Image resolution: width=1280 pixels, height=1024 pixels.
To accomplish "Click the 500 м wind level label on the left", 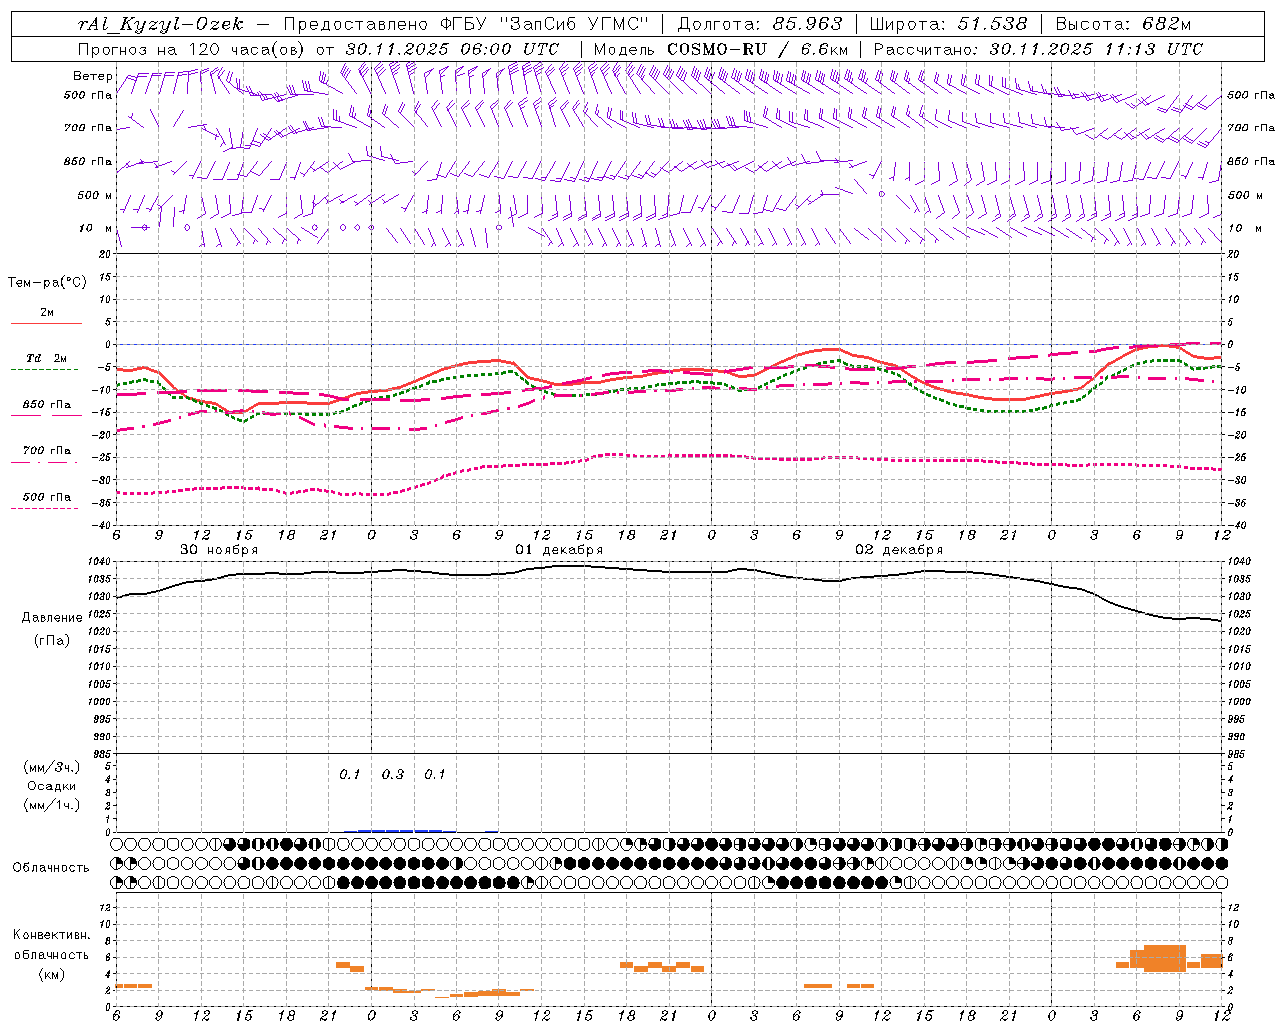I will point(95,196).
